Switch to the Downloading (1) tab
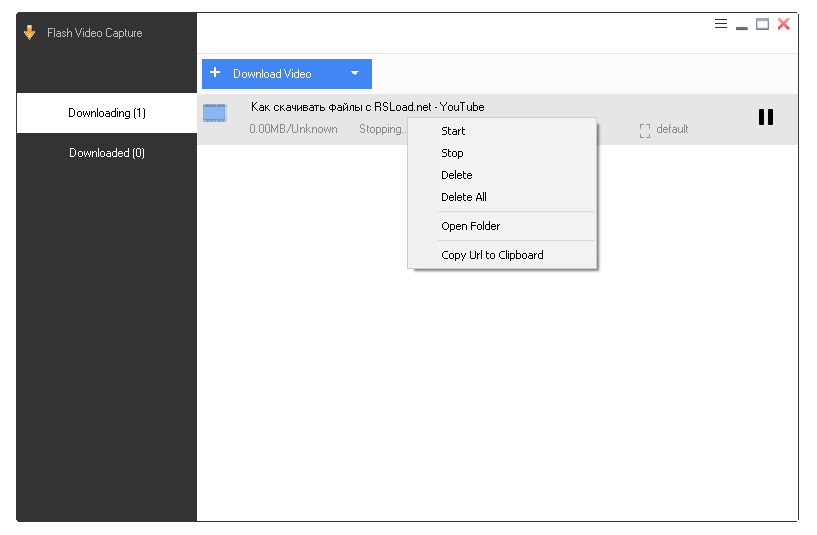This screenshot has width=817, height=535. [107, 113]
